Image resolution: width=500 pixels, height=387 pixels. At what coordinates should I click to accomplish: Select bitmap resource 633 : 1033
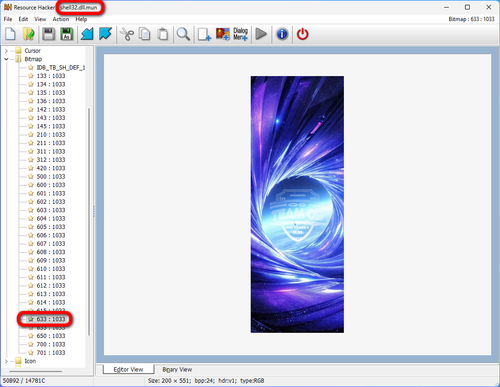(51, 319)
